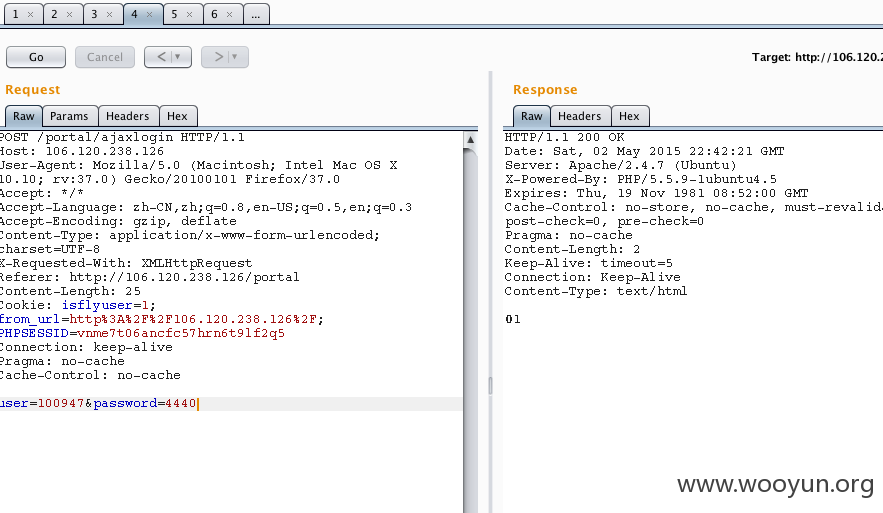Viewport: 883px width, 513px height.
Task: Open the new tab '...' button
Action: 256,14
